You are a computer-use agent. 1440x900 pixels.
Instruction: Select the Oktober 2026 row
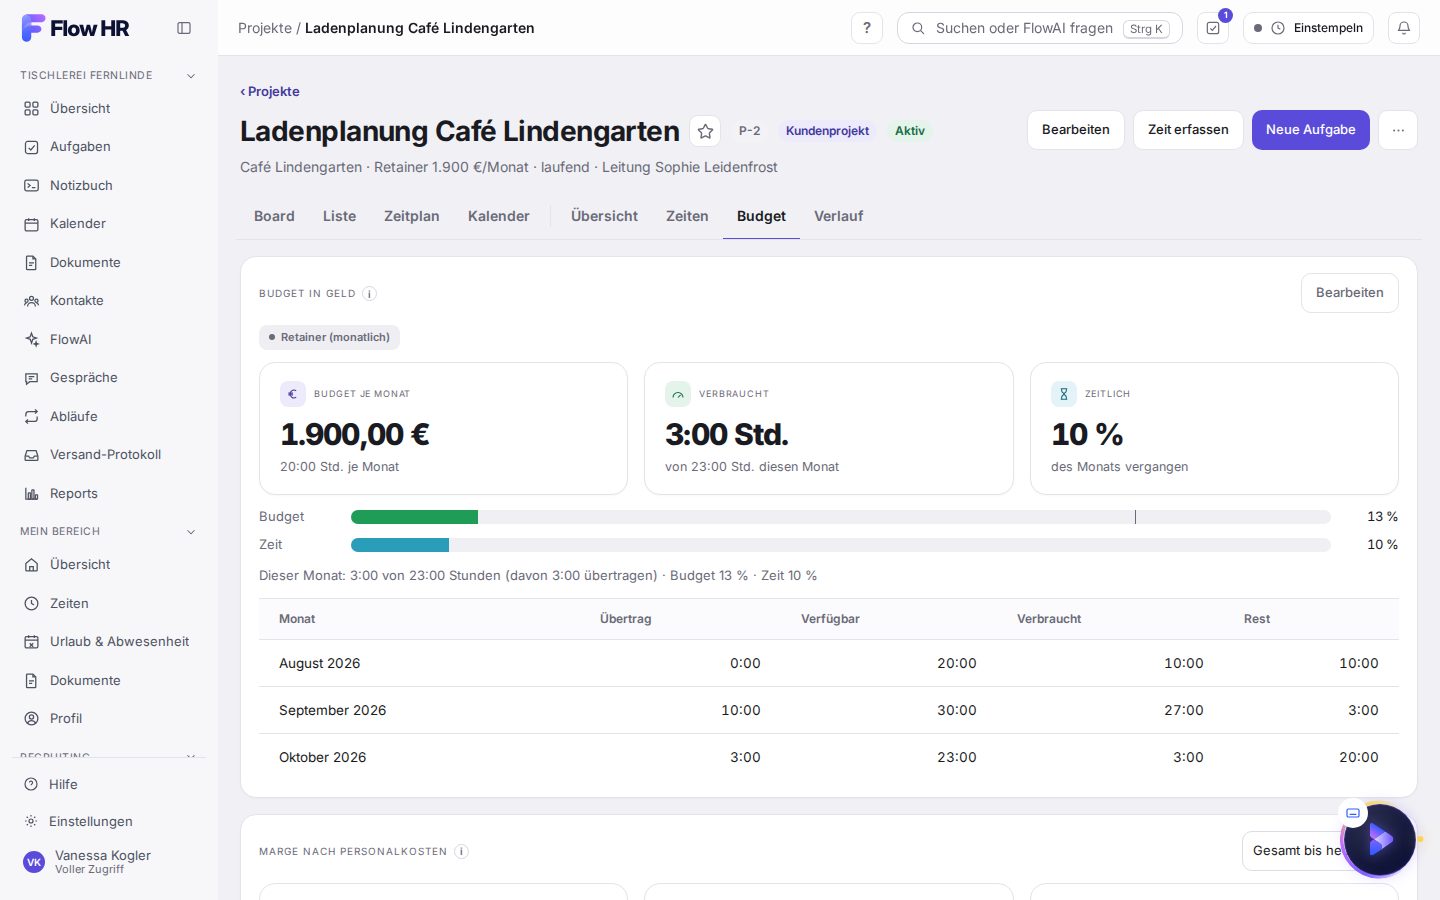coord(829,757)
